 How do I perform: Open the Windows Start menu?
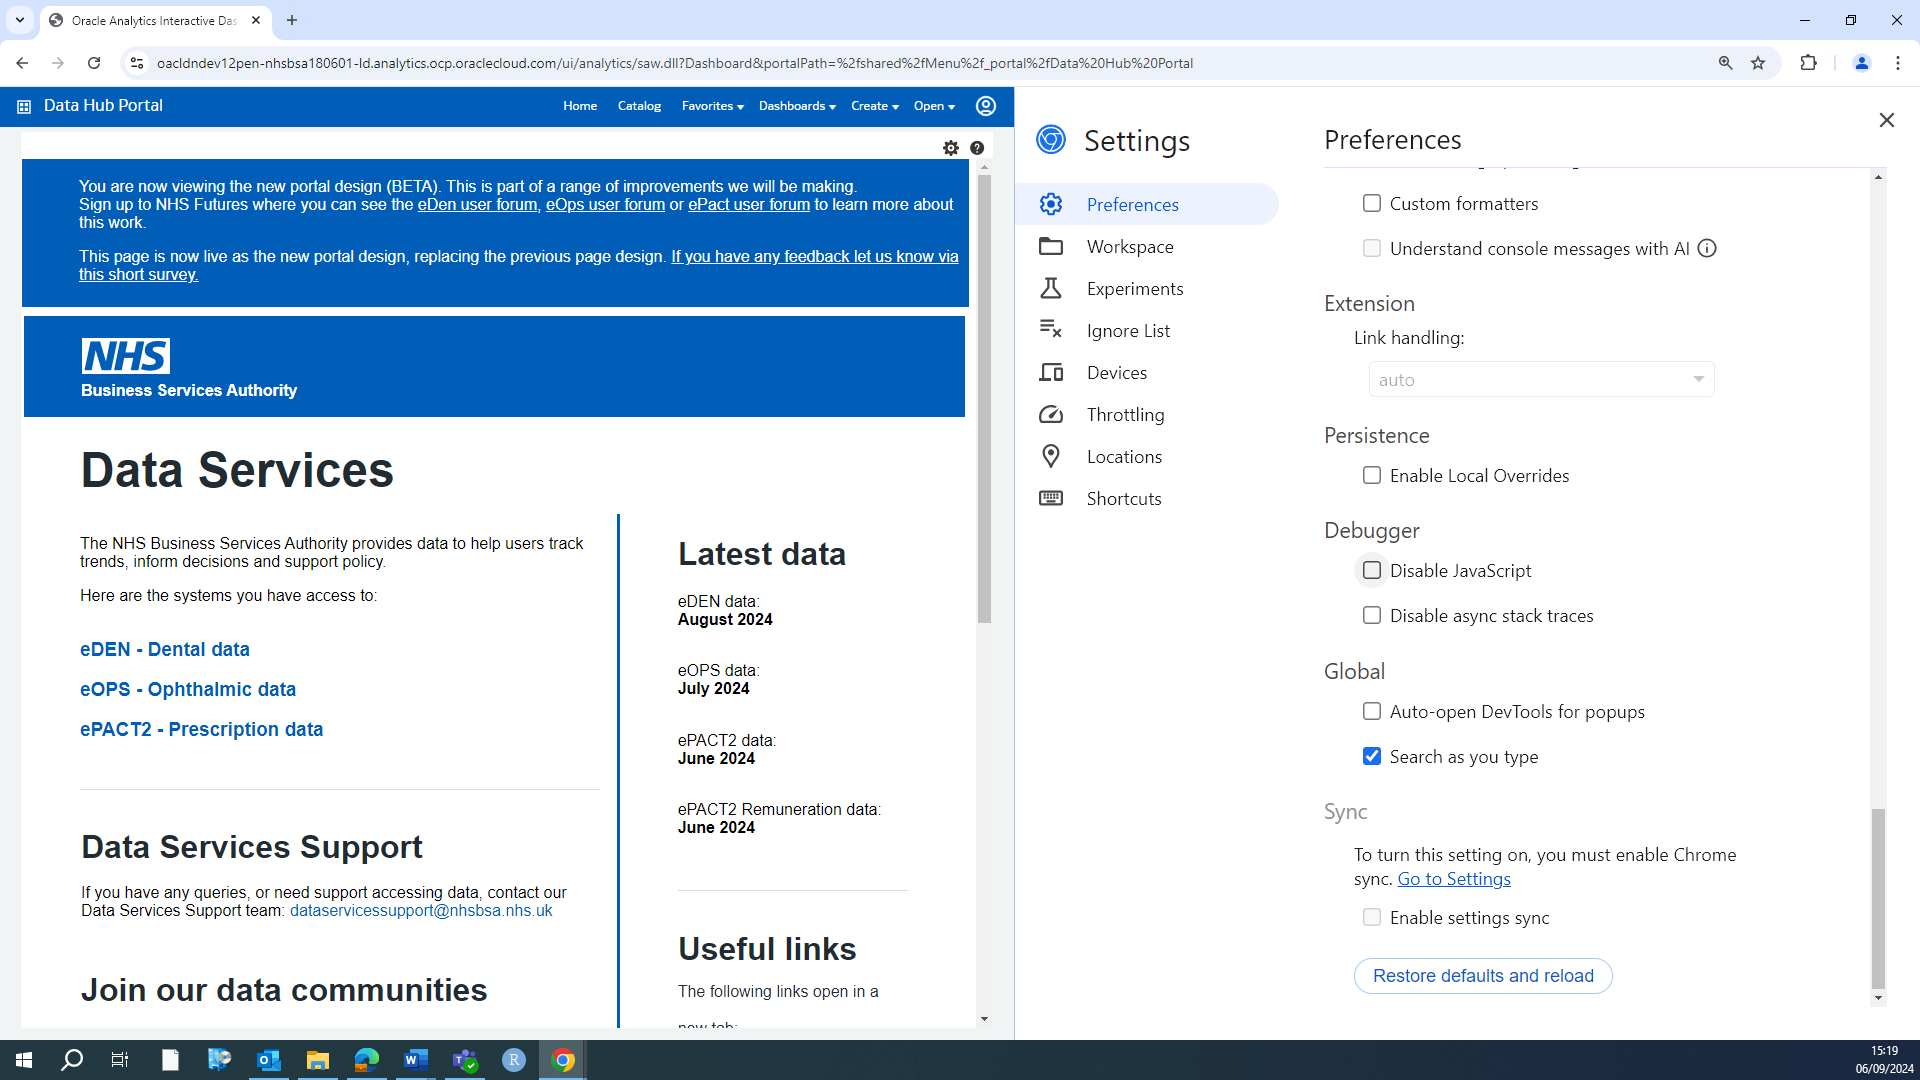[24, 1060]
